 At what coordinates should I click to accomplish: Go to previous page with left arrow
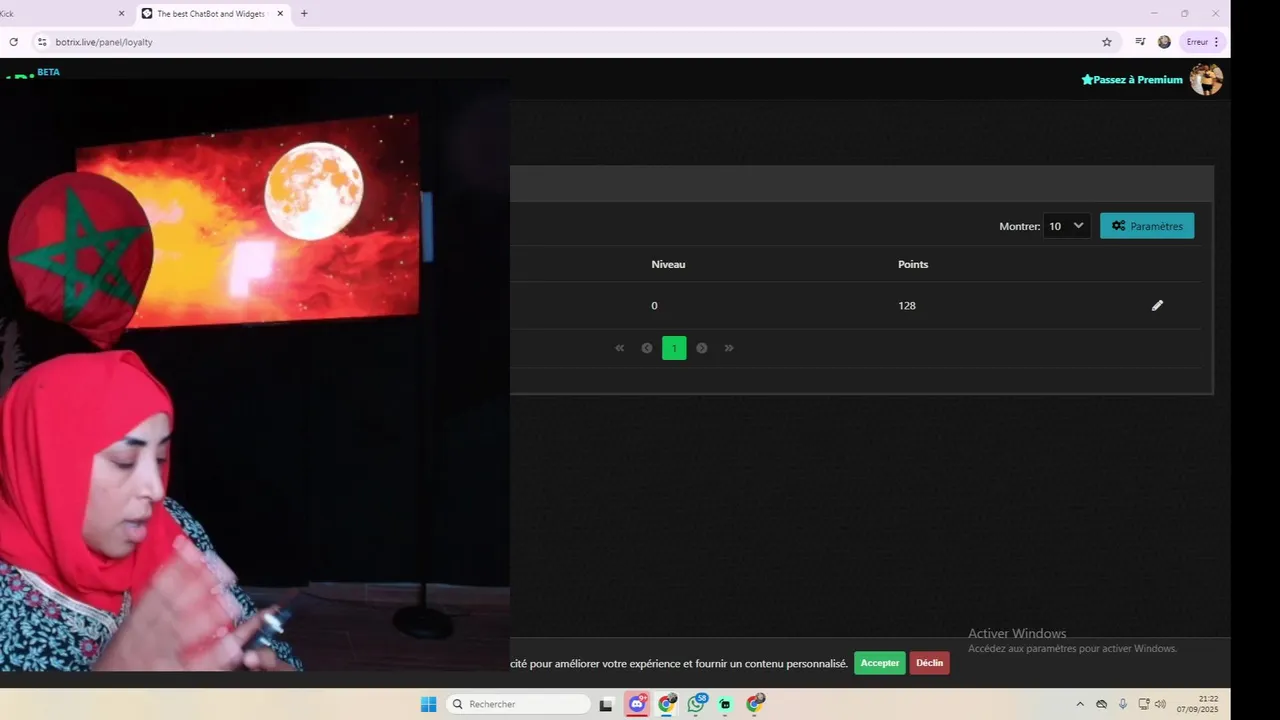[x=647, y=348]
